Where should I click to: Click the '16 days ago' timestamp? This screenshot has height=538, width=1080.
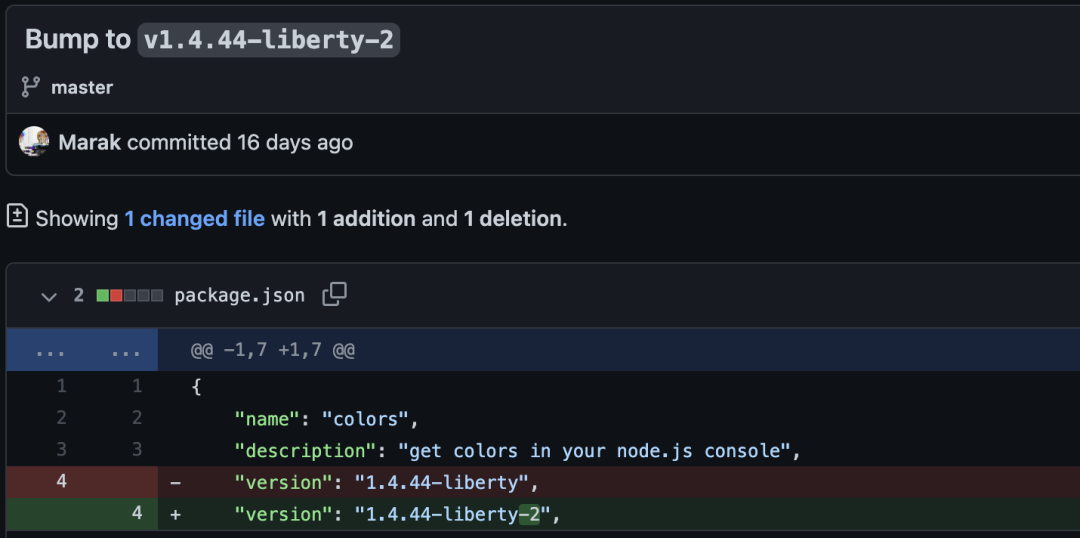pos(295,143)
